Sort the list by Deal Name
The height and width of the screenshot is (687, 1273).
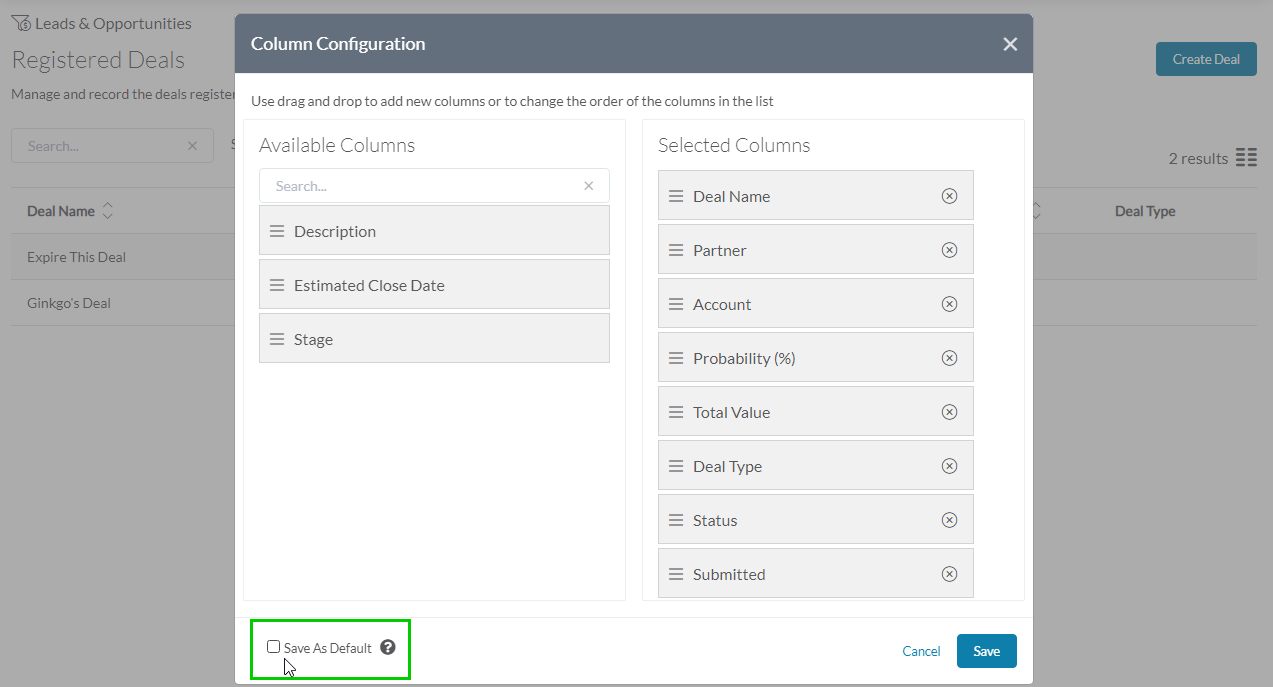(x=108, y=211)
